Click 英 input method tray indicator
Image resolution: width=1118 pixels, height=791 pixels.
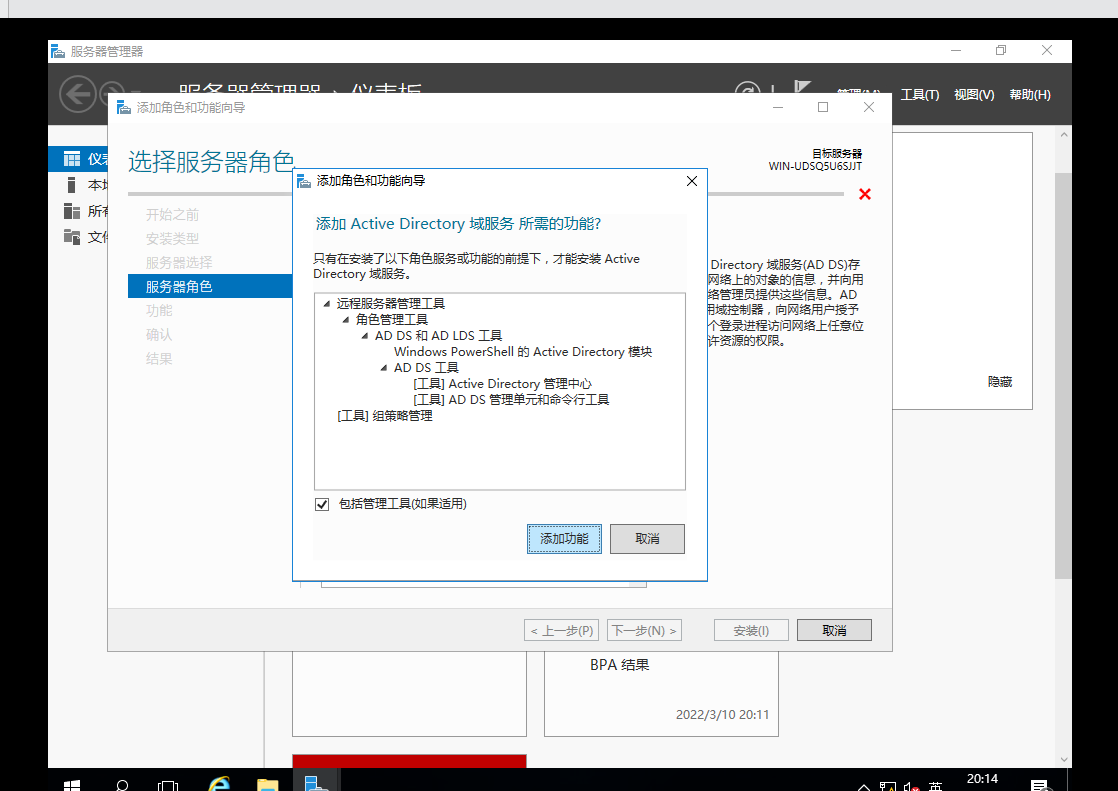[935, 786]
